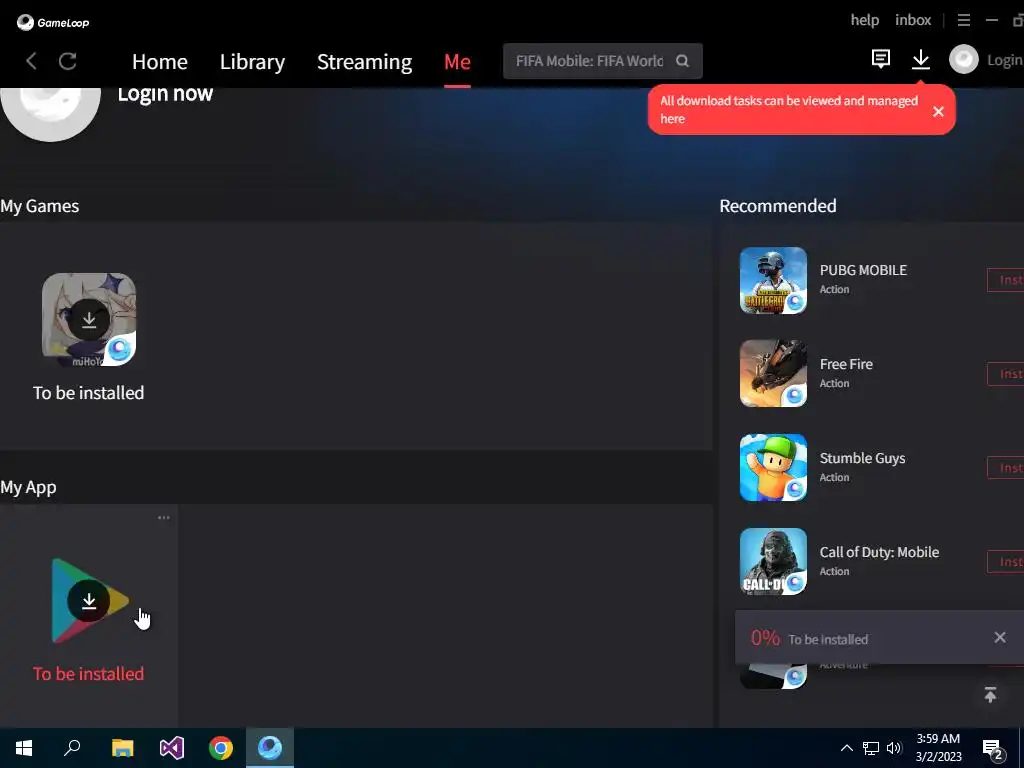This screenshot has width=1024, height=768.
Task: Click the GameLoop logo
Action: click(52, 22)
